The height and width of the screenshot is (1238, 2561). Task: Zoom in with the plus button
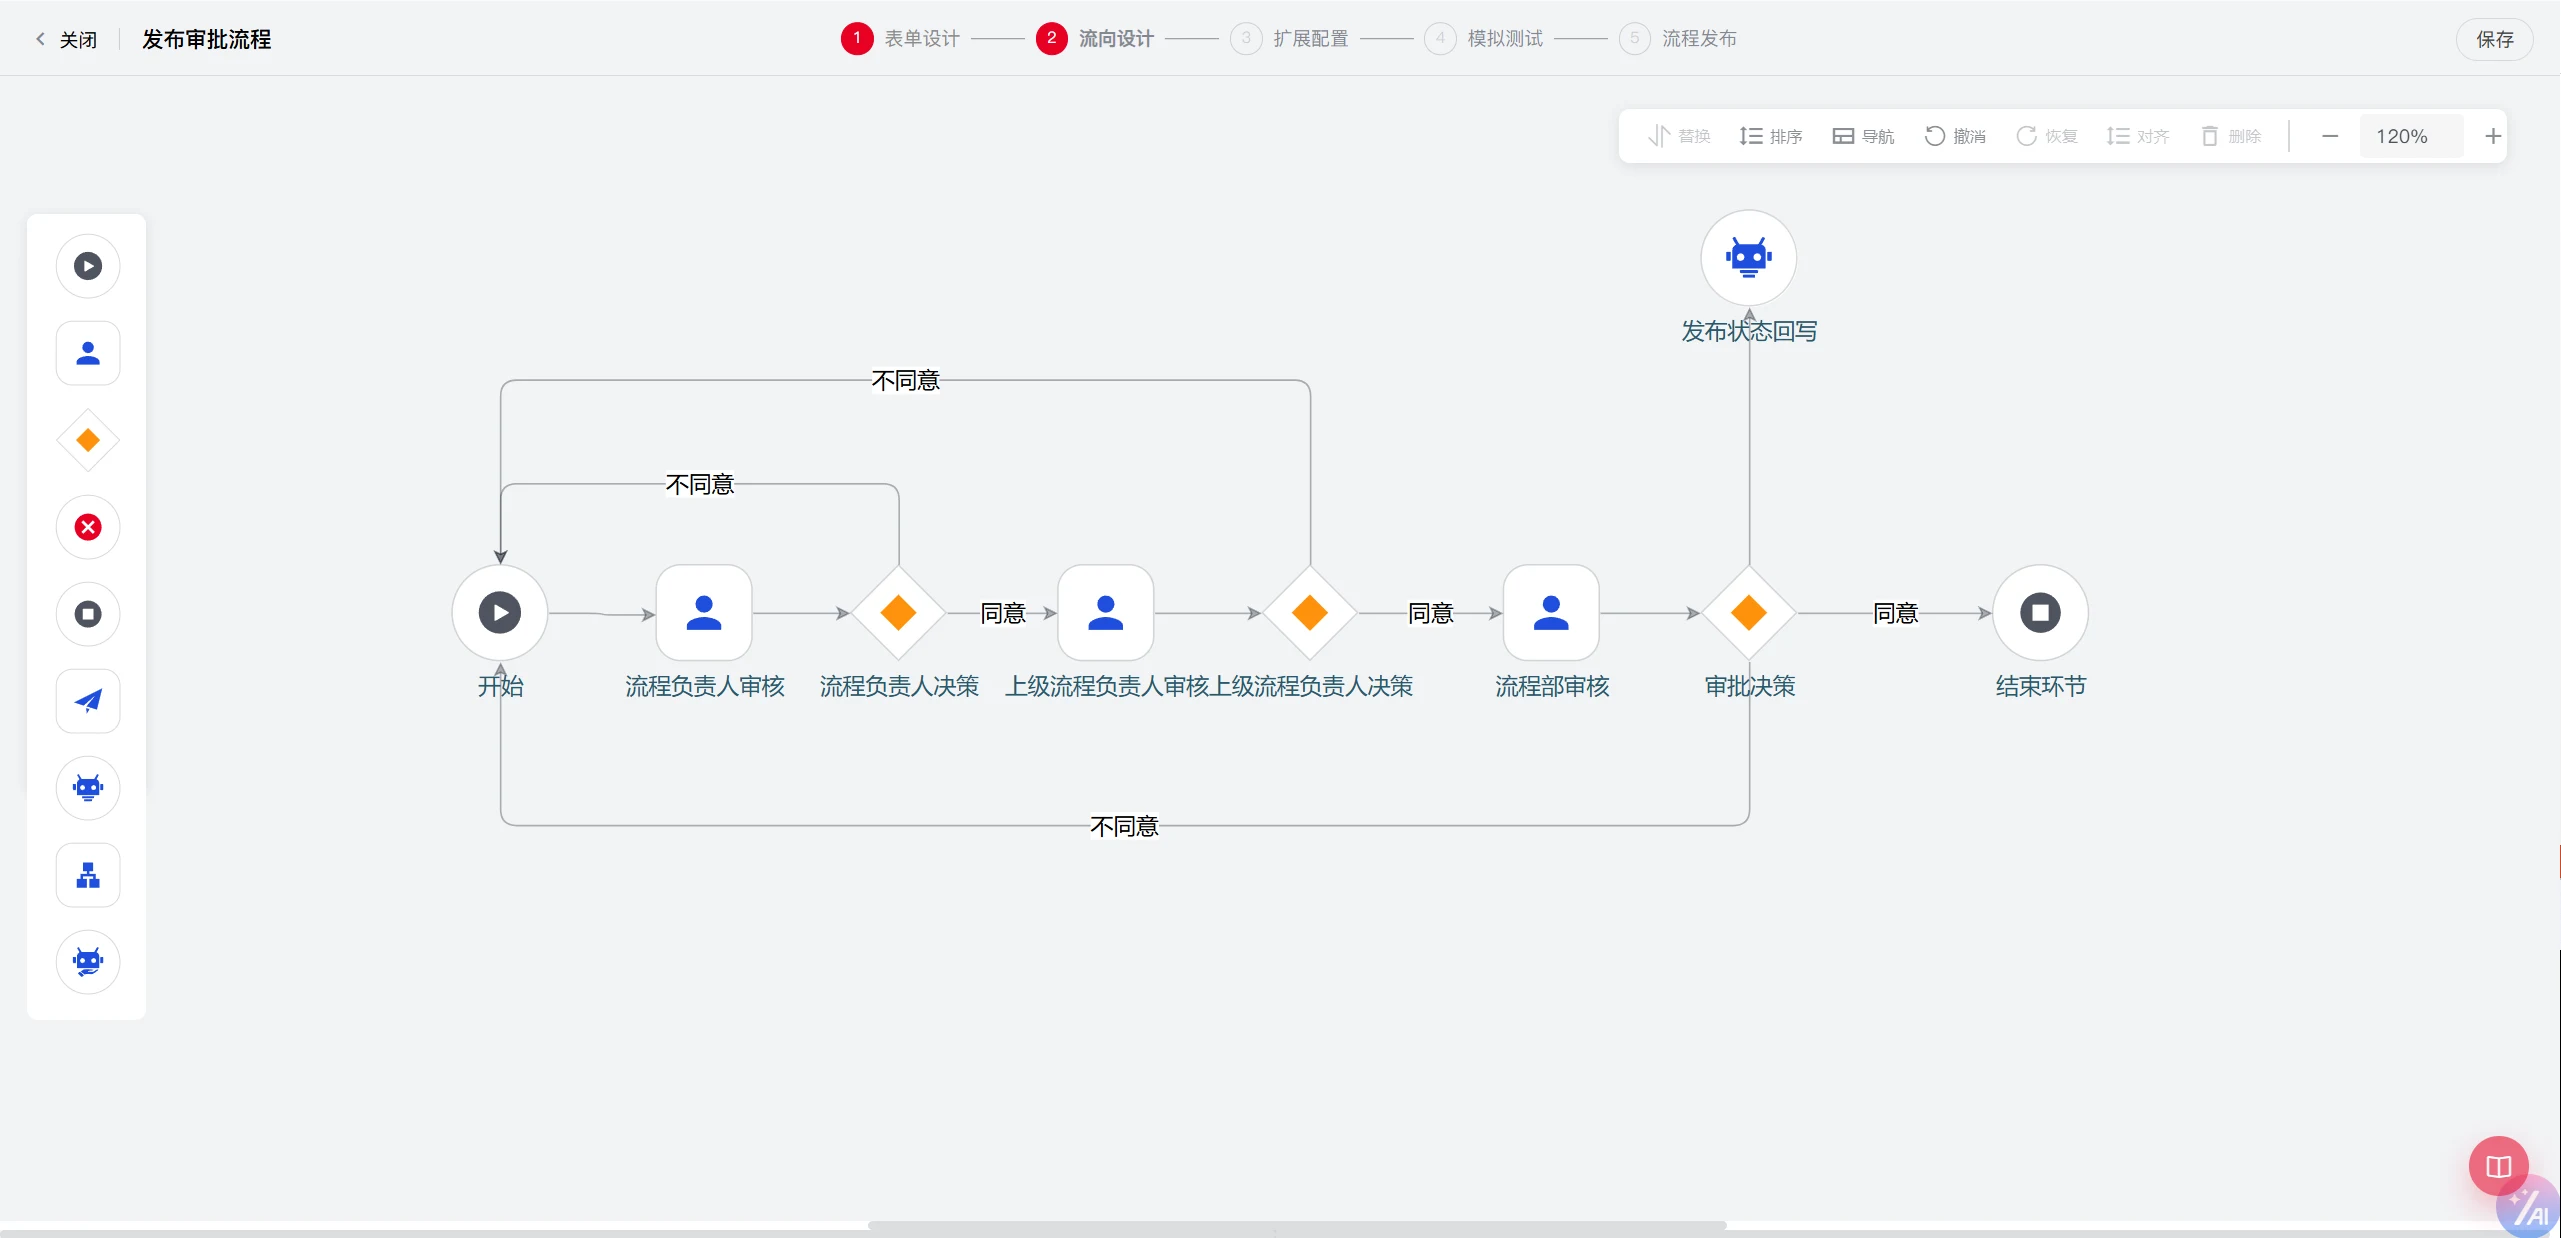coord(2493,136)
